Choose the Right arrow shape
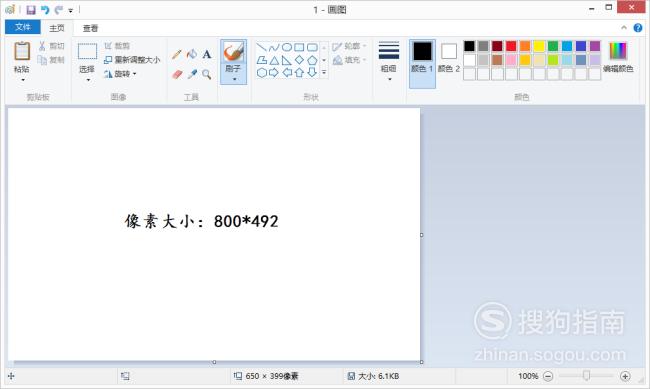This screenshot has width=650, height=389. [274, 73]
